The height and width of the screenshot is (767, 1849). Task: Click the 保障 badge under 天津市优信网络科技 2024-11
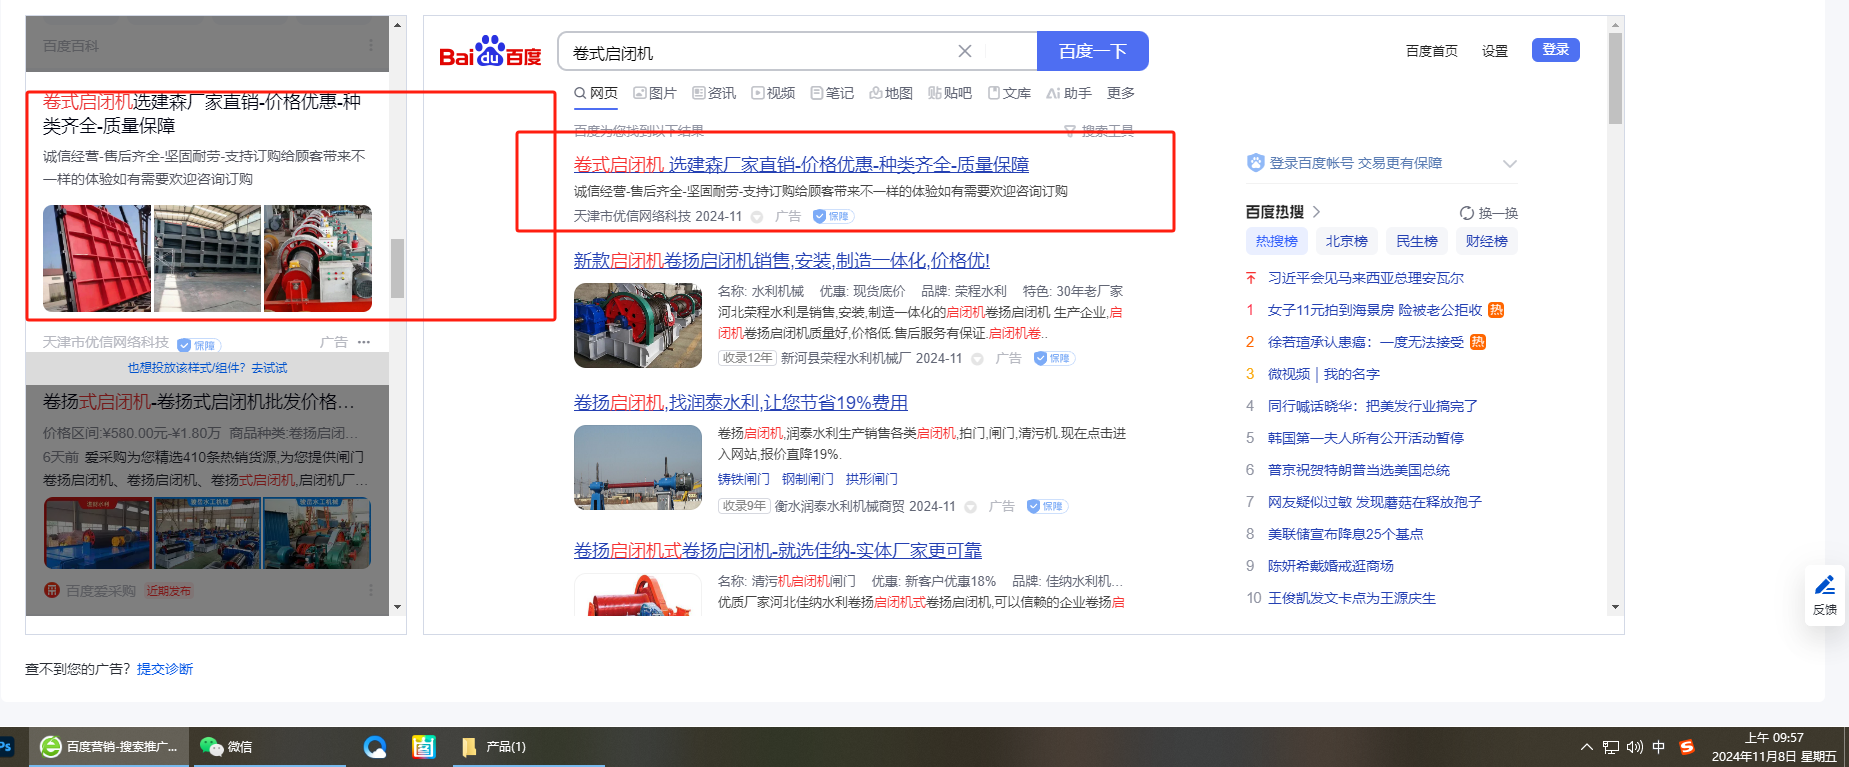click(833, 216)
